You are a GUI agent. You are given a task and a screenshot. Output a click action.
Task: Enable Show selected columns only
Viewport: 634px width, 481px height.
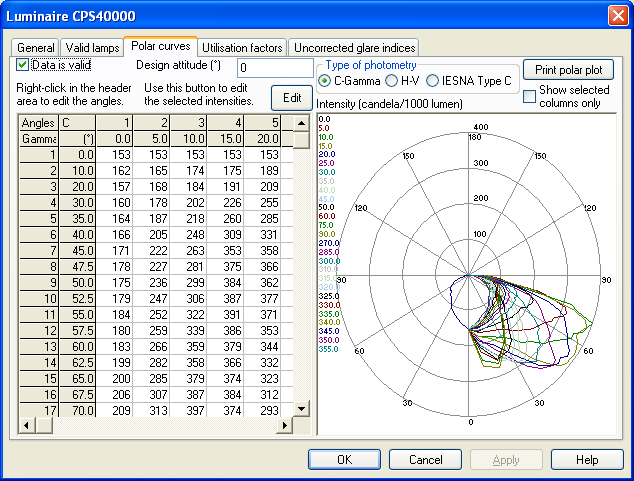click(529, 96)
